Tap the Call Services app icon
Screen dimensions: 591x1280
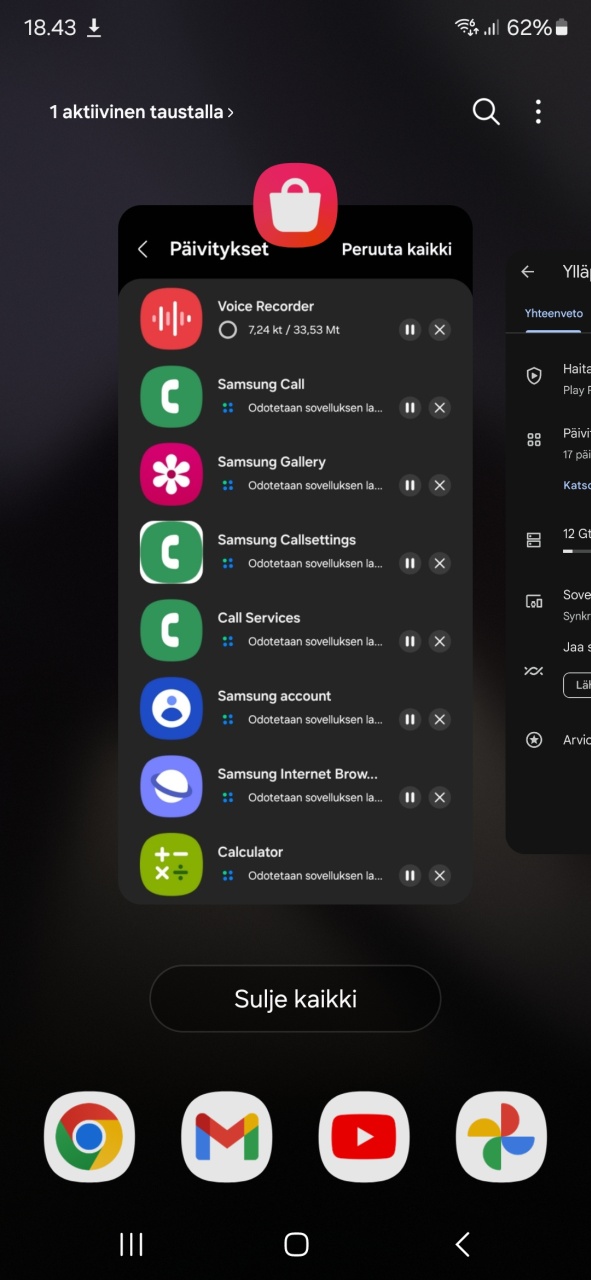171,630
